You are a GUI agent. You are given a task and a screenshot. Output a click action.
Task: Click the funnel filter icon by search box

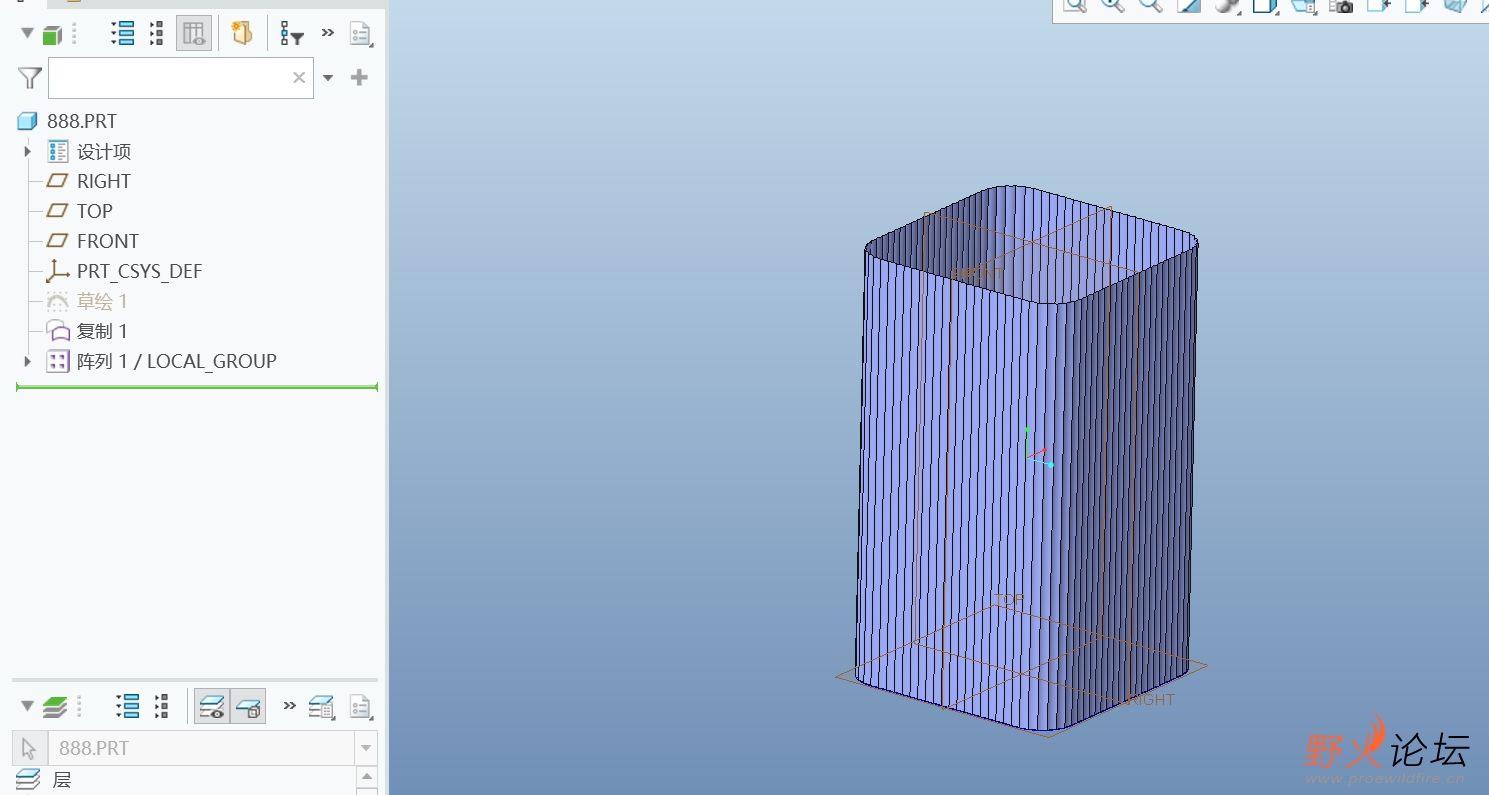coord(30,77)
